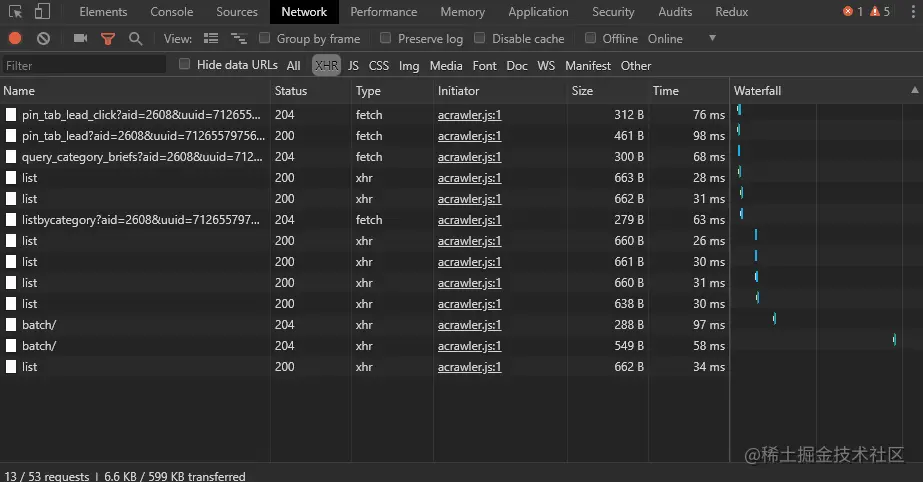Image resolution: width=923 pixels, height=482 pixels.
Task: Sort by the Initiator column header
Action: (500, 91)
